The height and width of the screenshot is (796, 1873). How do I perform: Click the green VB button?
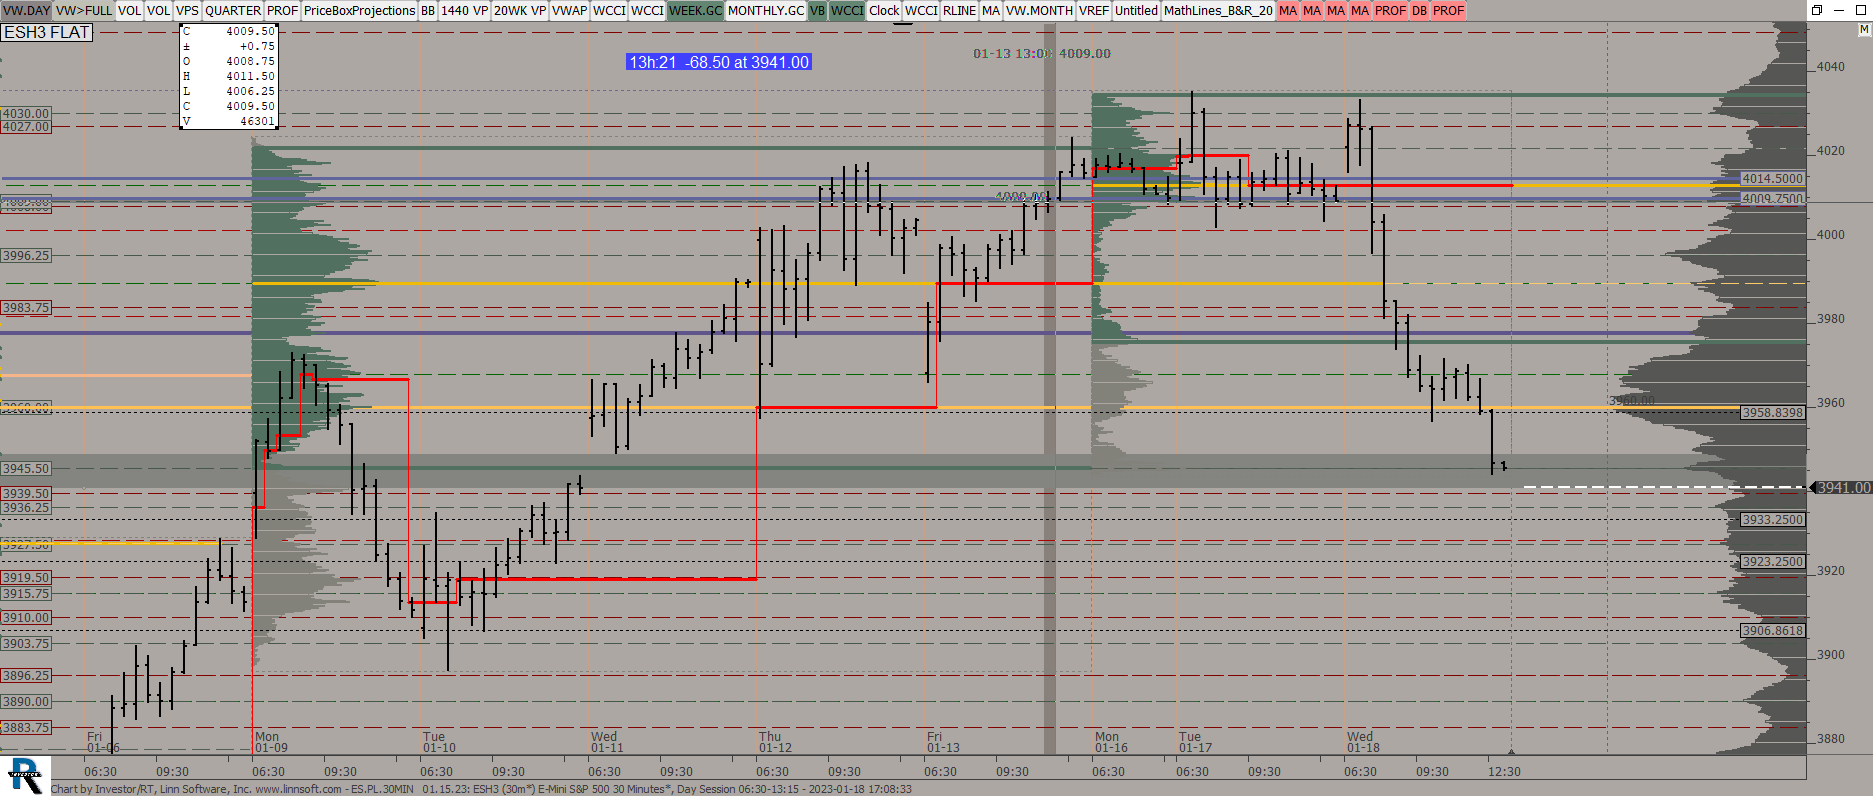click(817, 11)
